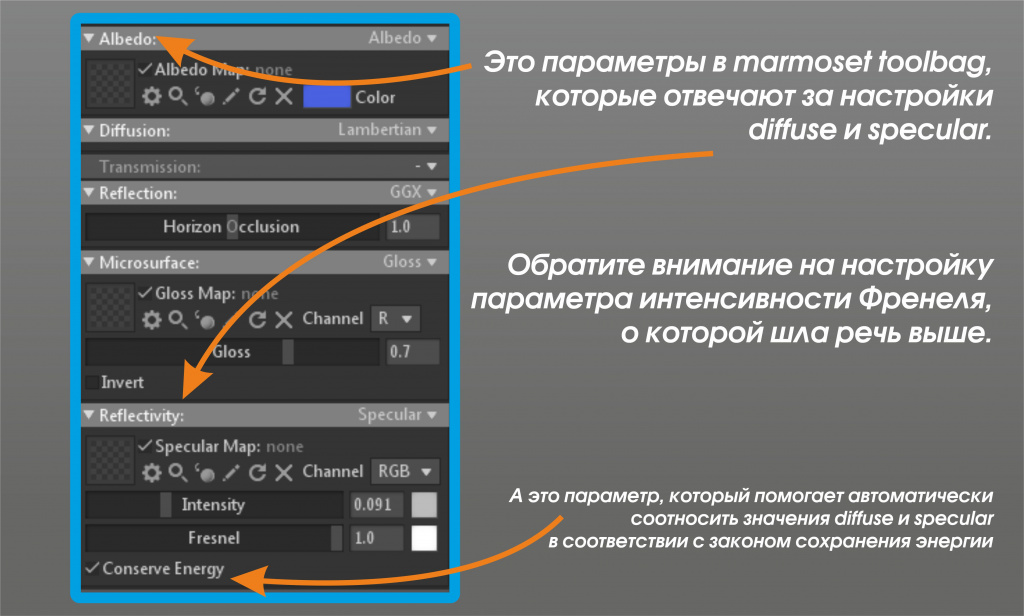Click the Gloss Map texture thumbnail

[110, 307]
